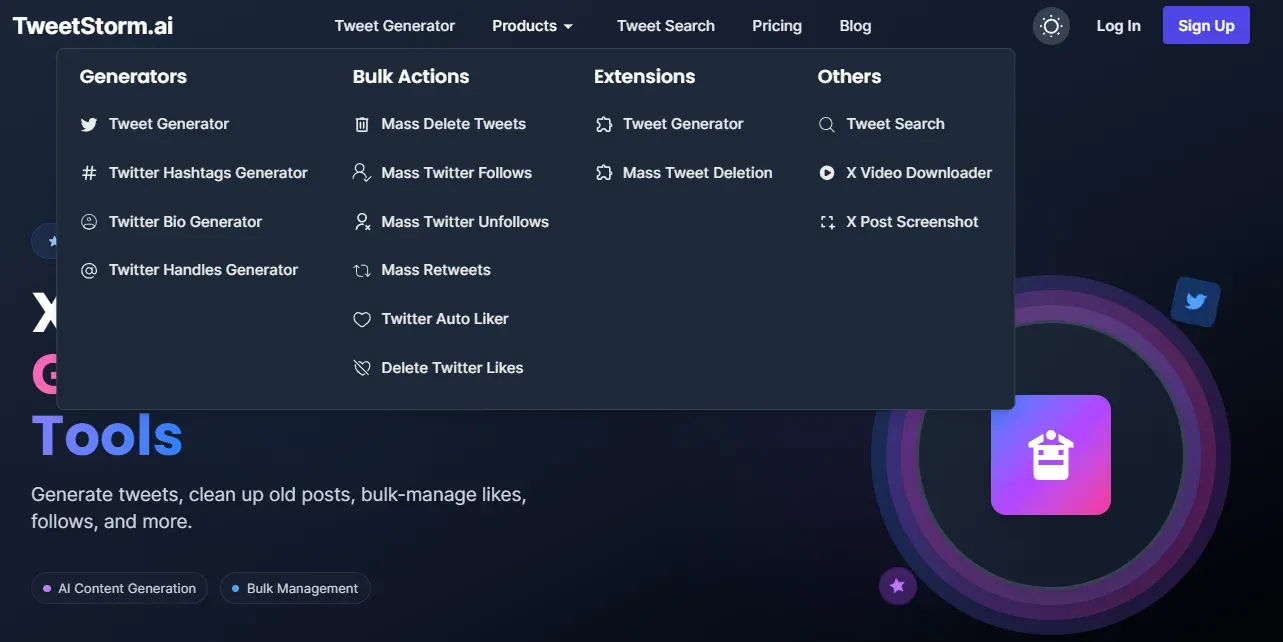Open the Blog from the top menu
This screenshot has width=1283, height=642.
point(855,26)
